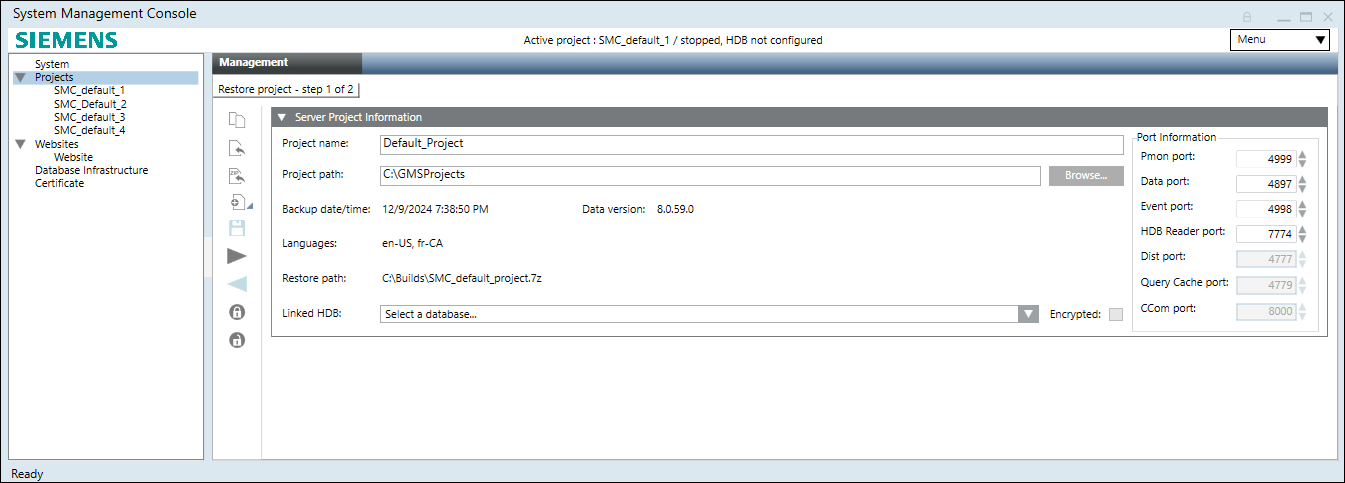Click the upper padlock icon in toolbar
This screenshot has height=483, width=1345.
(237, 312)
